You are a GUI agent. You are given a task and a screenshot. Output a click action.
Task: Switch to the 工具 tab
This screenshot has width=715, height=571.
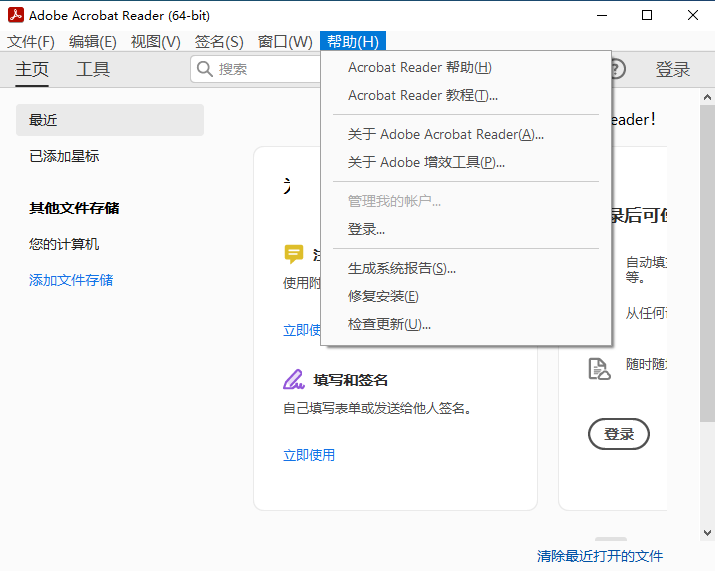(93, 69)
